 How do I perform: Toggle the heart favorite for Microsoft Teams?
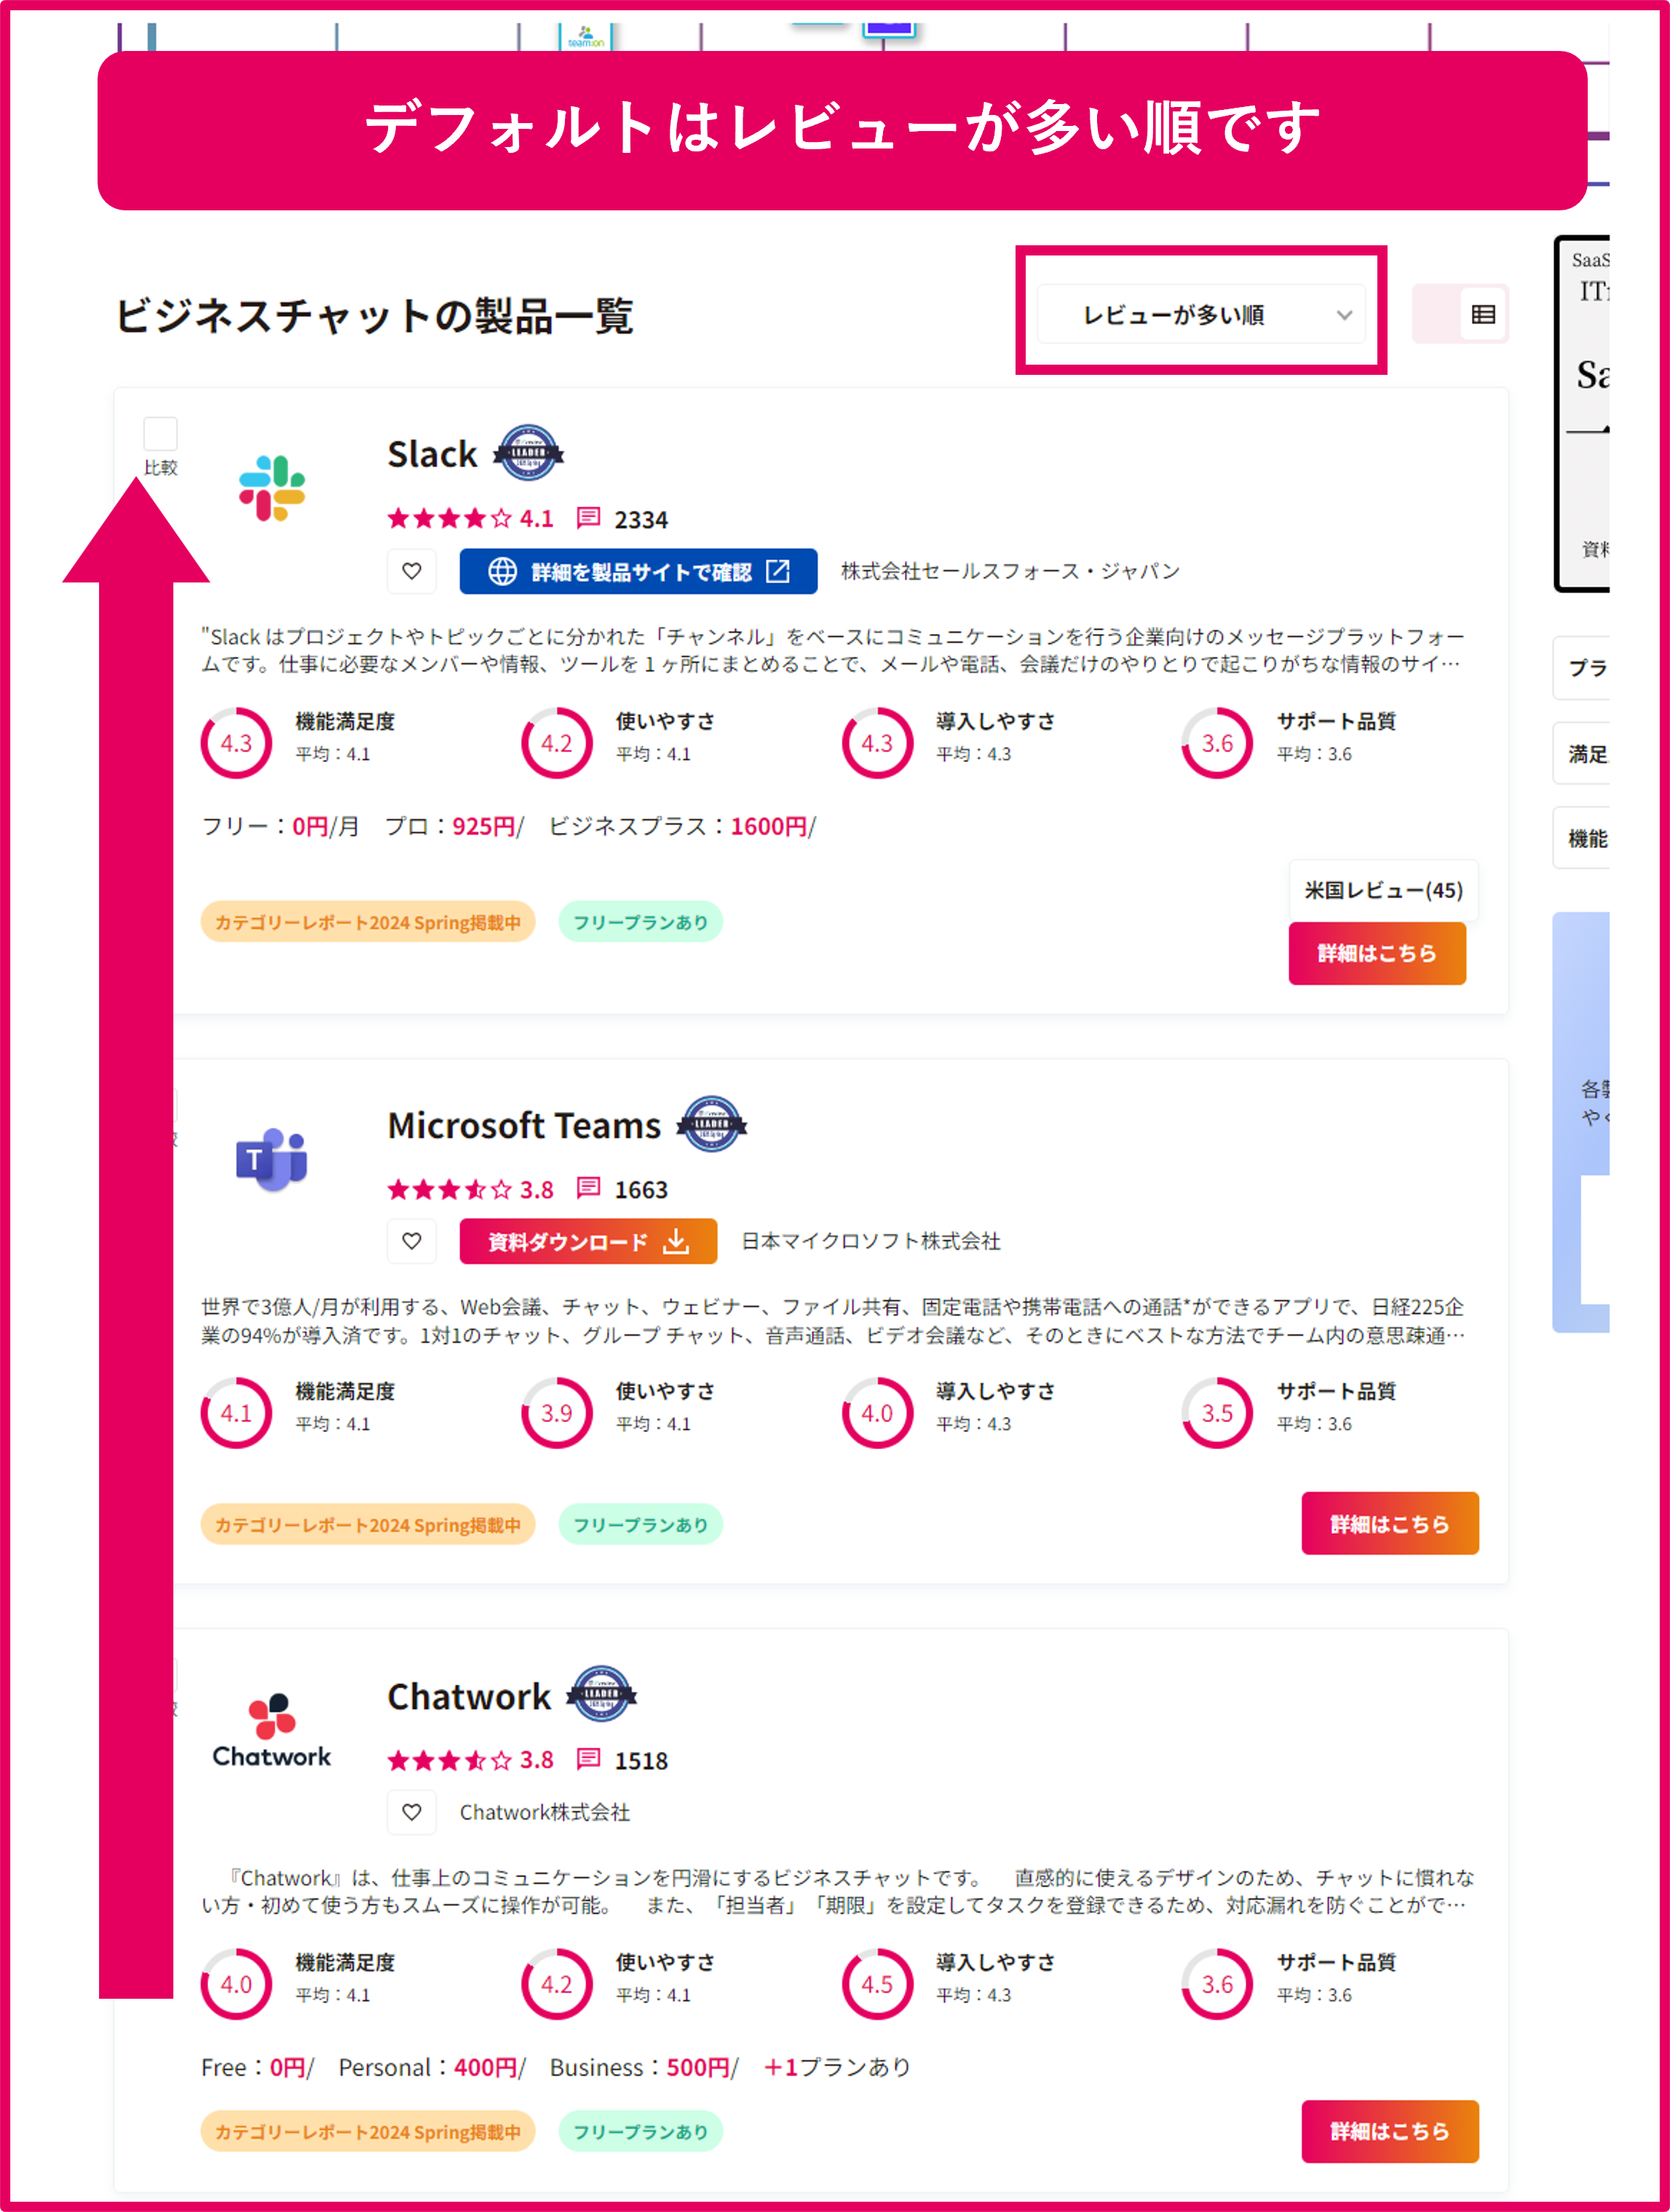(411, 1241)
